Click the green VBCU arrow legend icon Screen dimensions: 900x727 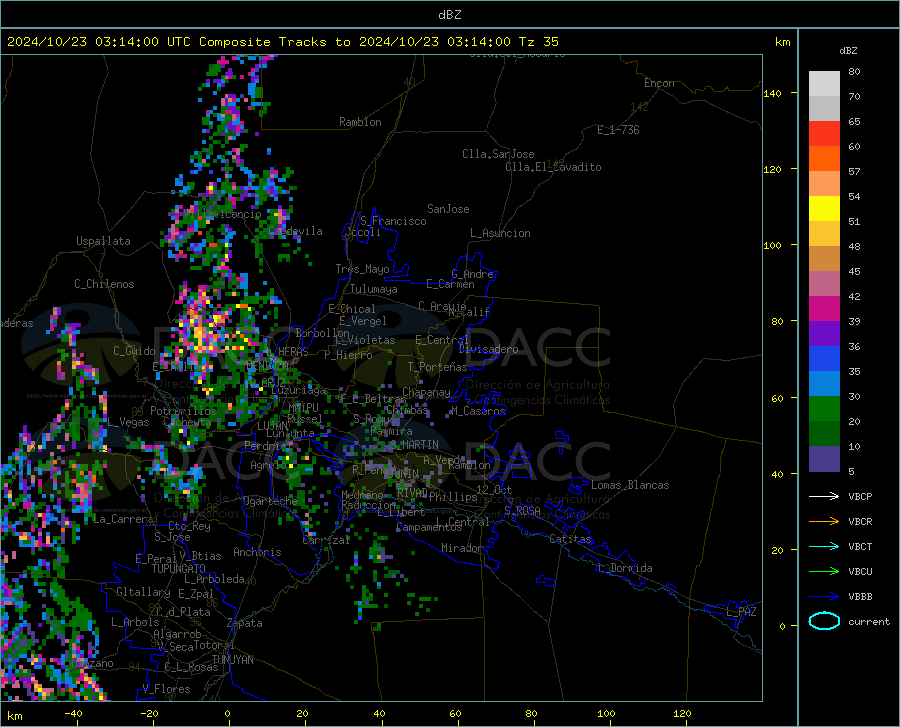point(824,572)
